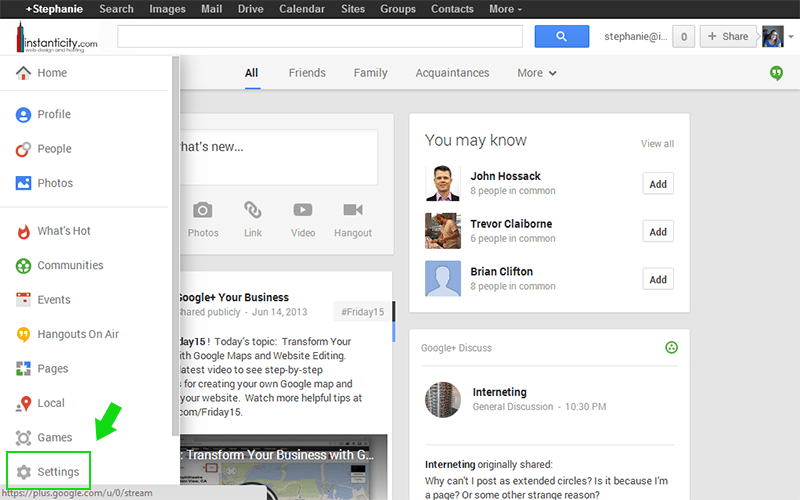Click the What's Hot flame icon
Viewport: 800px width, 500px height.
23,231
